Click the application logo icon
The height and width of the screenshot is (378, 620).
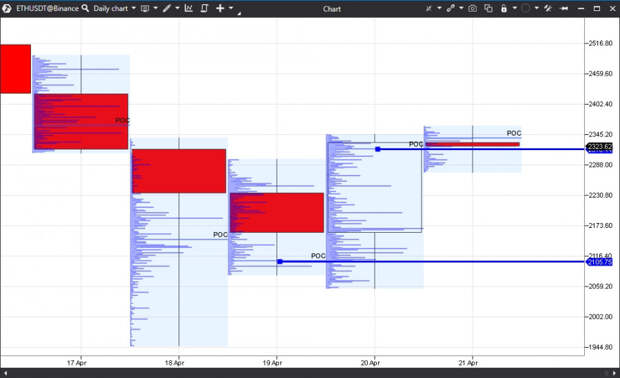tap(6, 8)
